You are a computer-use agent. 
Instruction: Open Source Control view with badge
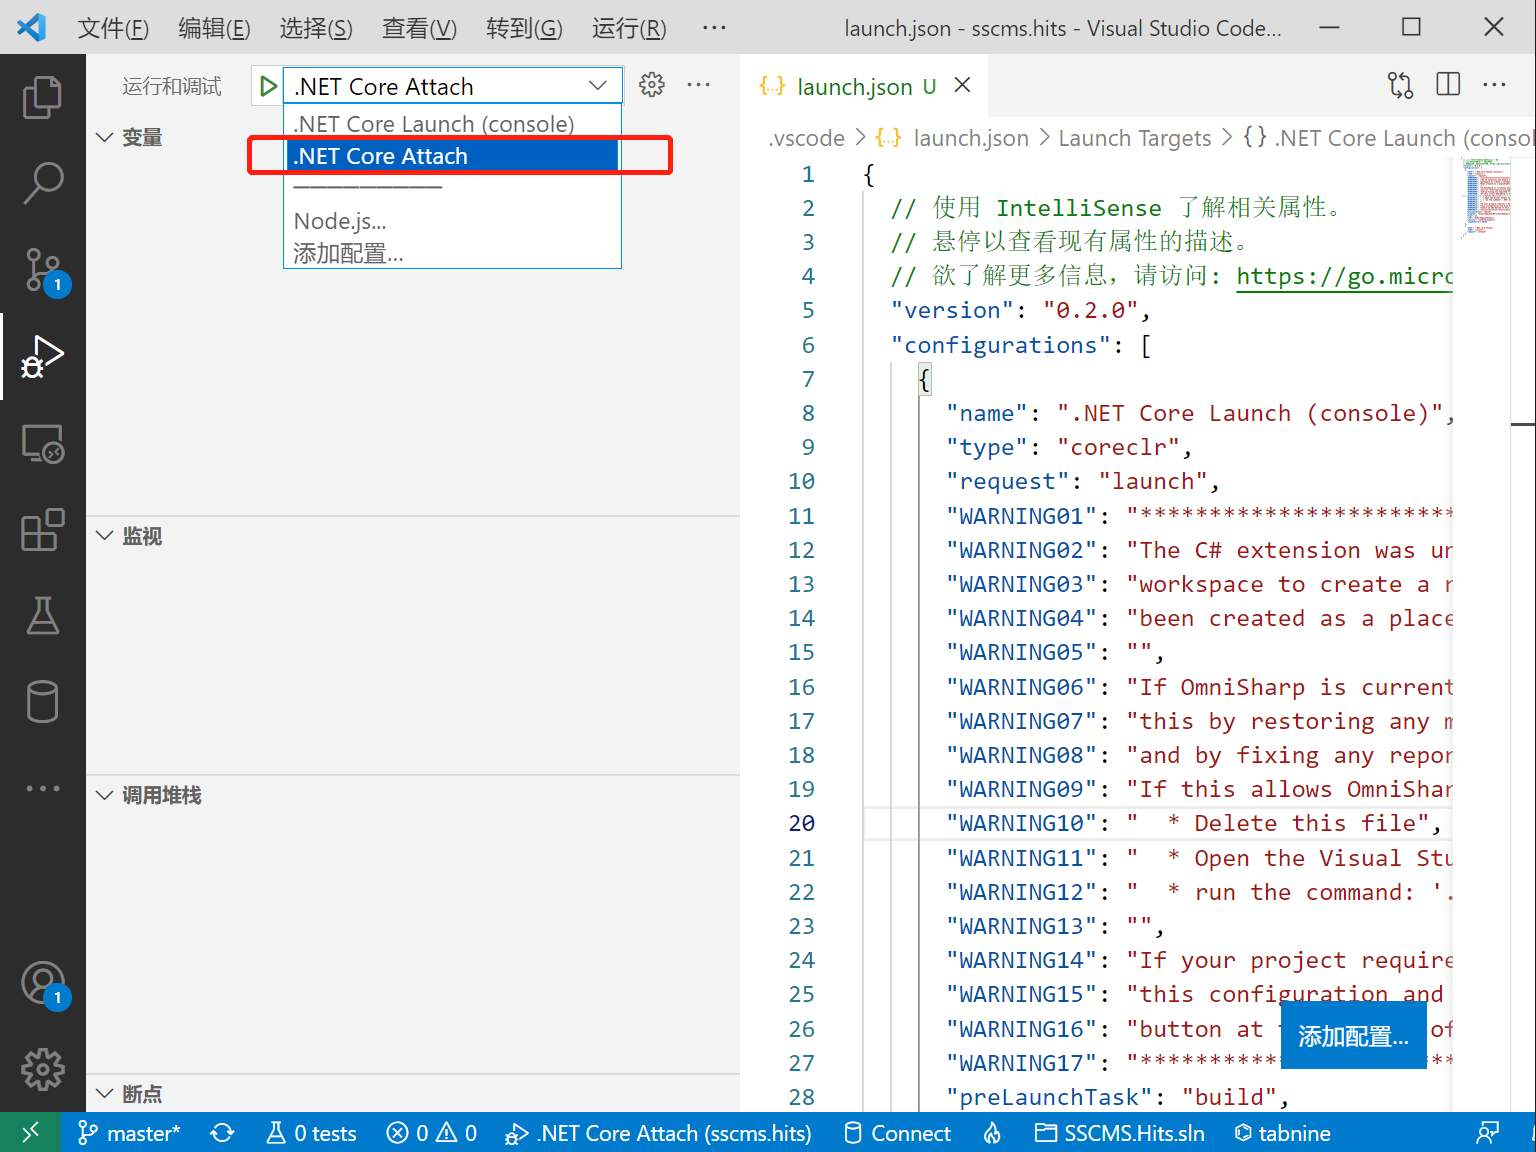[42, 270]
